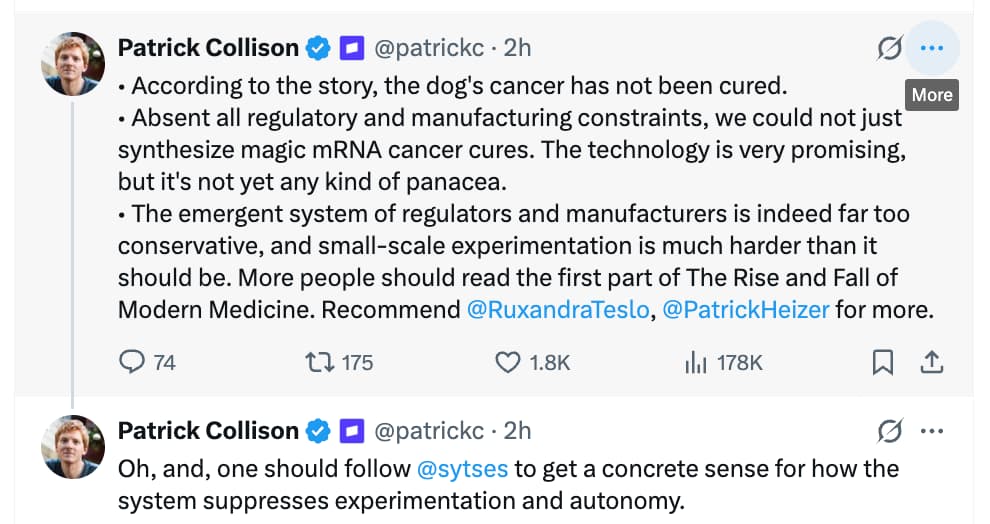990x524 pixels.
Task: Open the @patrickc handle on first tweet
Action: pos(431,47)
